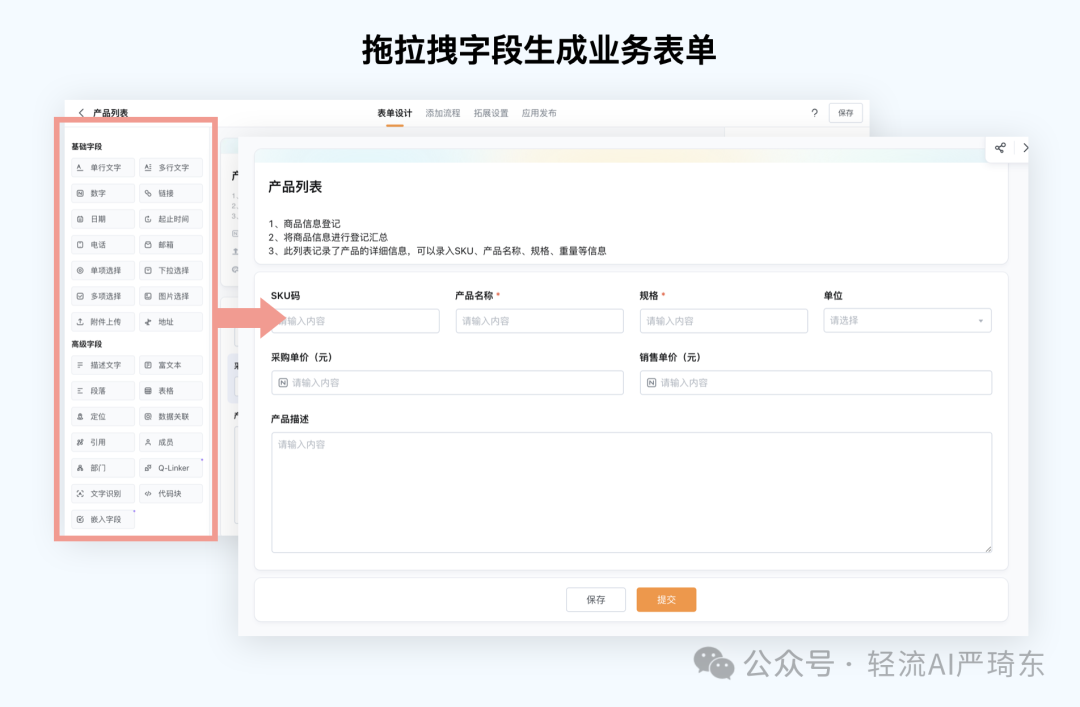Select the Q-Linker advanced field
Image resolution: width=1080 pixels, height=707 pixels.
coord(170,467)
